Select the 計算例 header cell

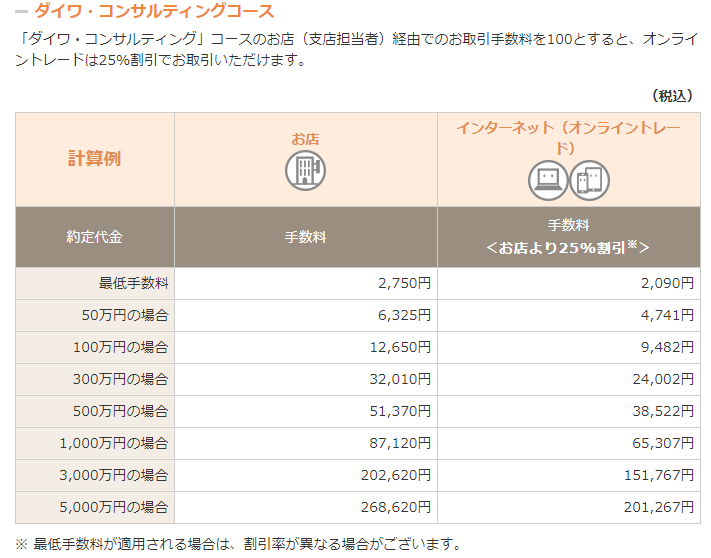[x=95, y=159]
